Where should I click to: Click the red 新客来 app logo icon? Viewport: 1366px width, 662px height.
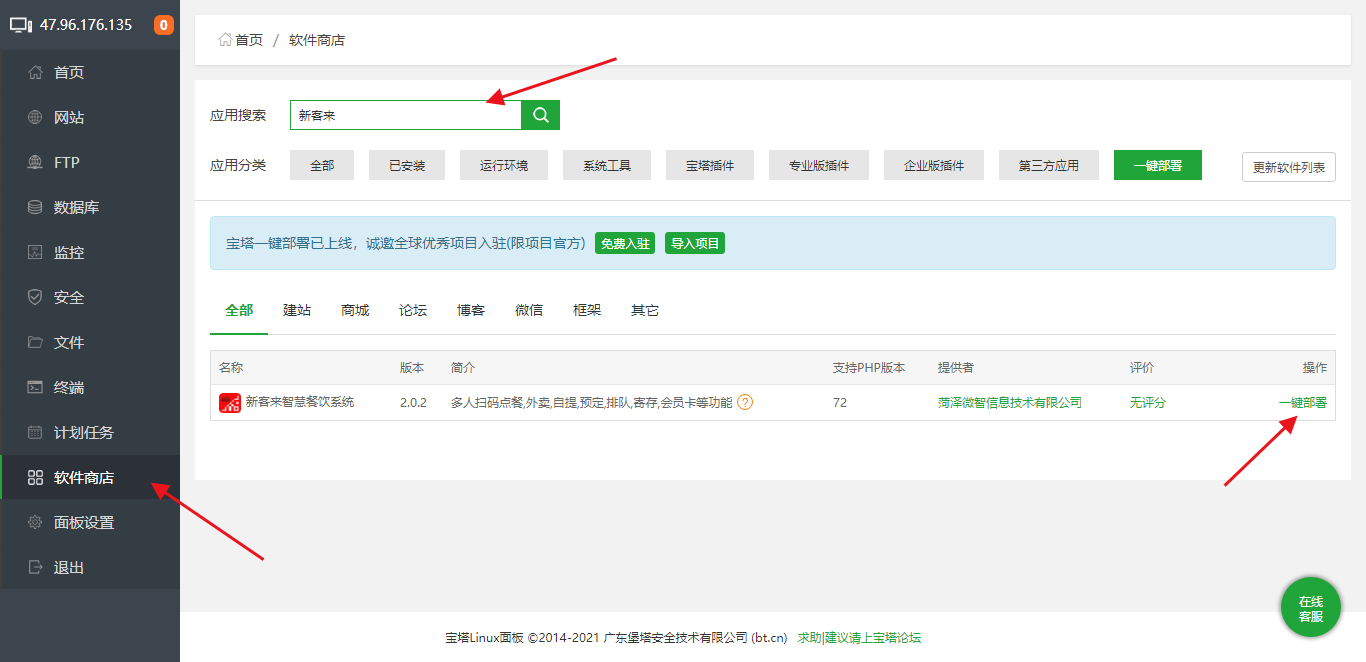click(x=230, y=403)
